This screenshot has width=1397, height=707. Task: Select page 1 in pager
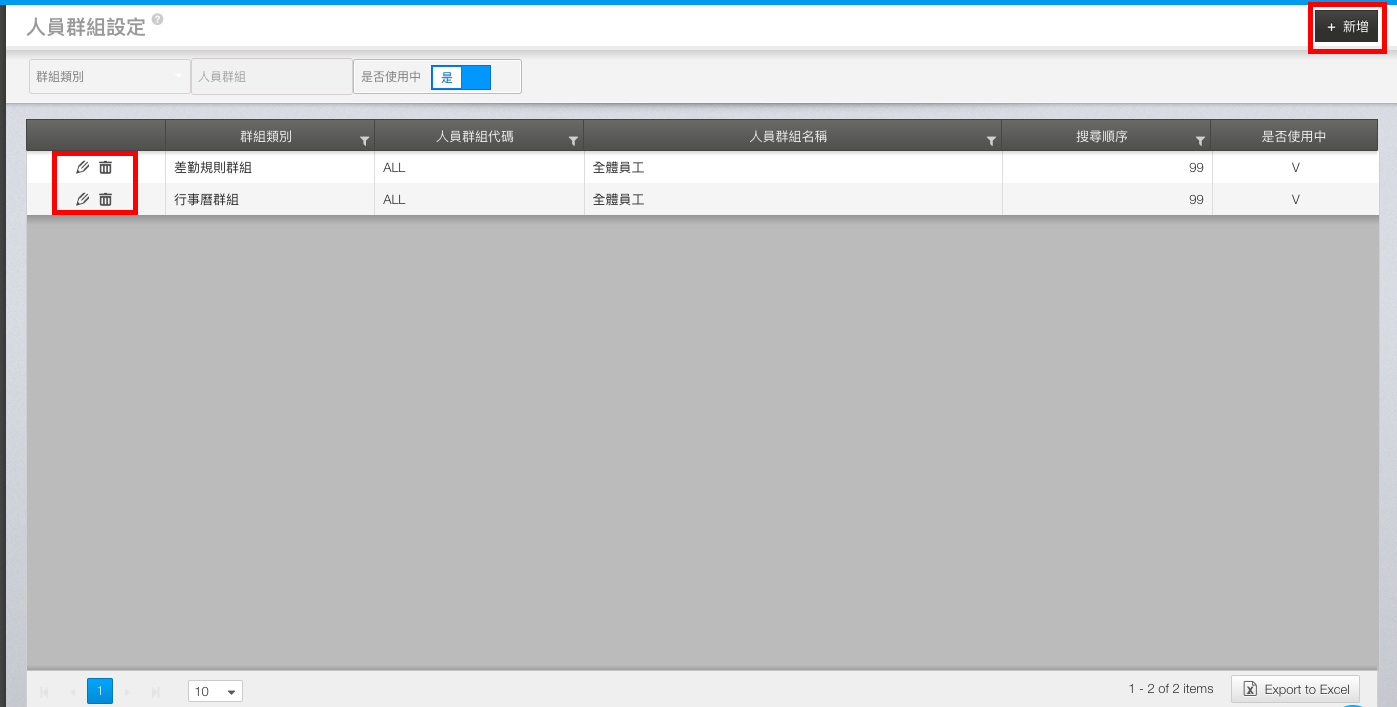(100, 691)
